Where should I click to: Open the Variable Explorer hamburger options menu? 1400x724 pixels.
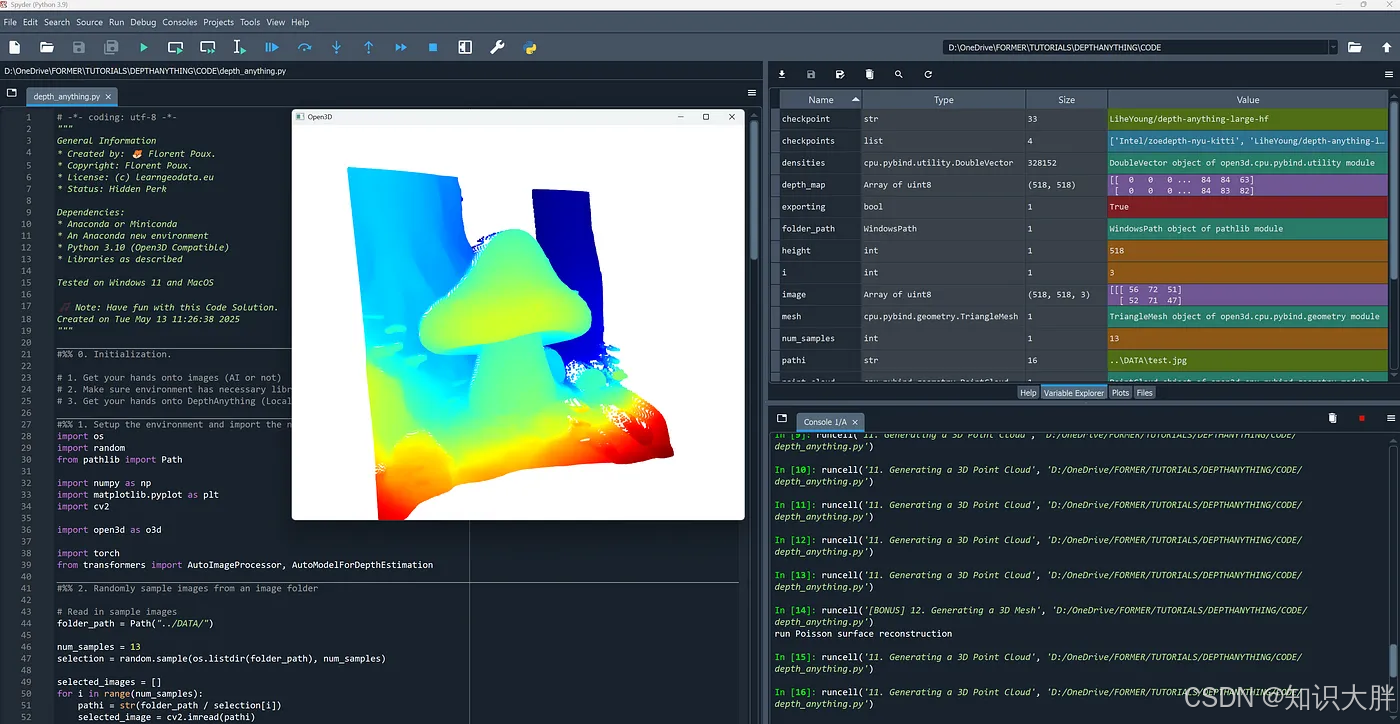pyautogui.click(x=1388, y=74)
